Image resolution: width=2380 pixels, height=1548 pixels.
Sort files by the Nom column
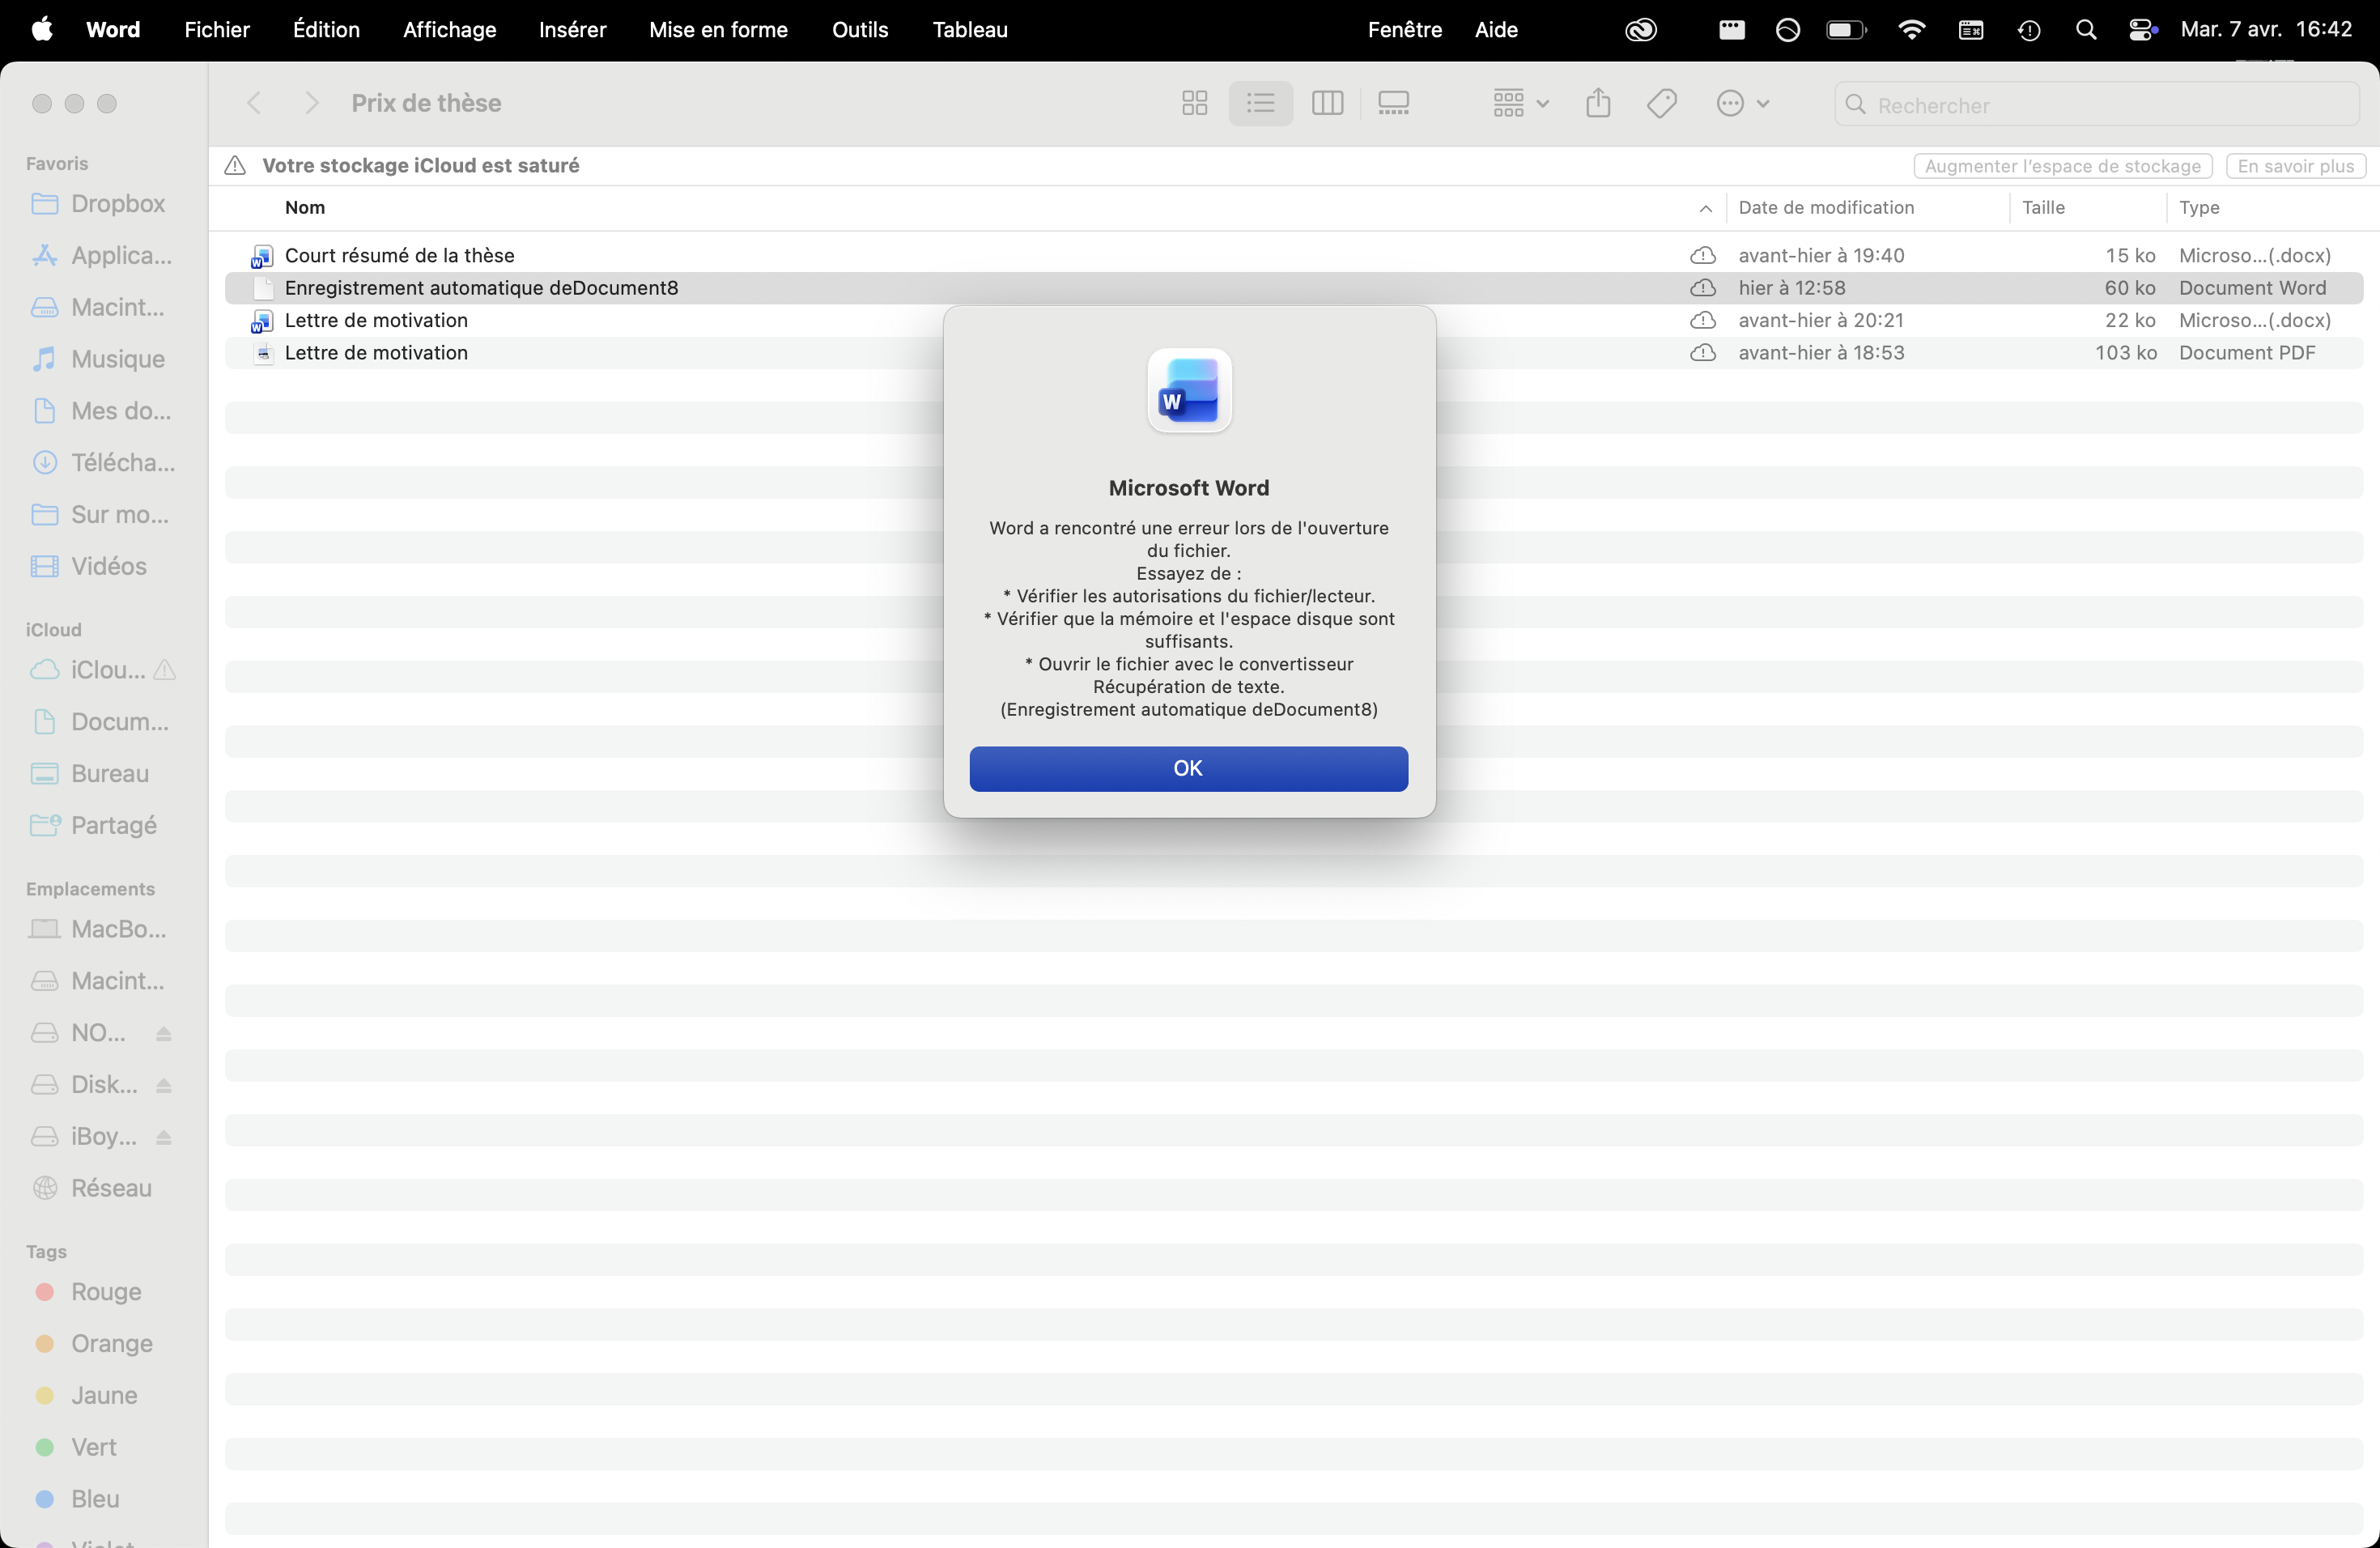pyautogui.click(x=305, y=207)
